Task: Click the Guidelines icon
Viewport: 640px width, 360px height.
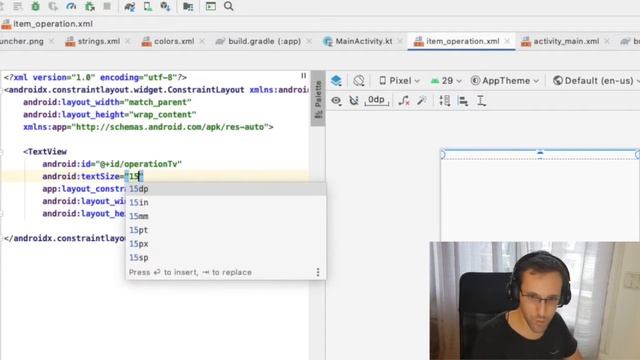Action: 481,100
